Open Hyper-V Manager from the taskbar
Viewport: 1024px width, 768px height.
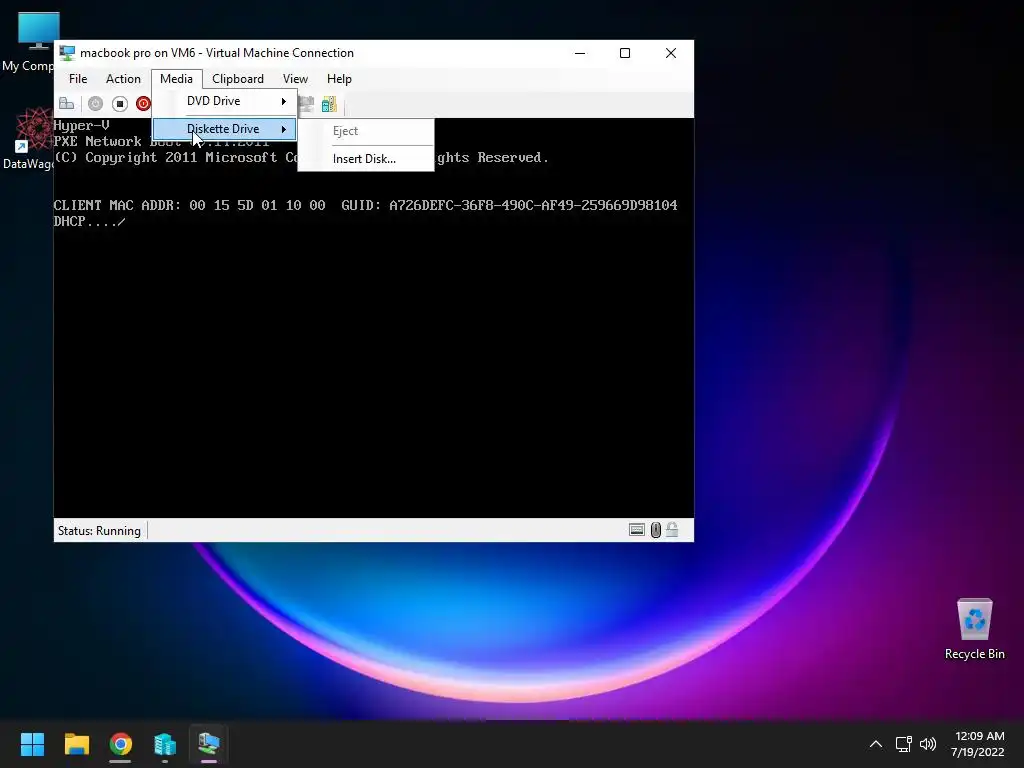coord(165,744)
